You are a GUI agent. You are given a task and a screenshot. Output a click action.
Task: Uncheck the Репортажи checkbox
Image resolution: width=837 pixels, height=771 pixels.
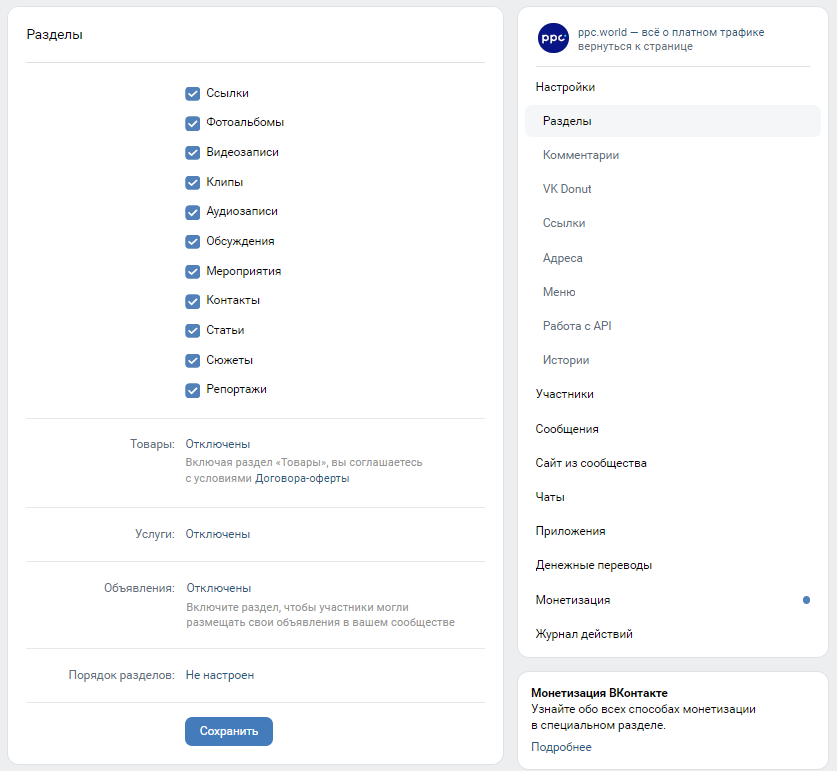(193, 390)
